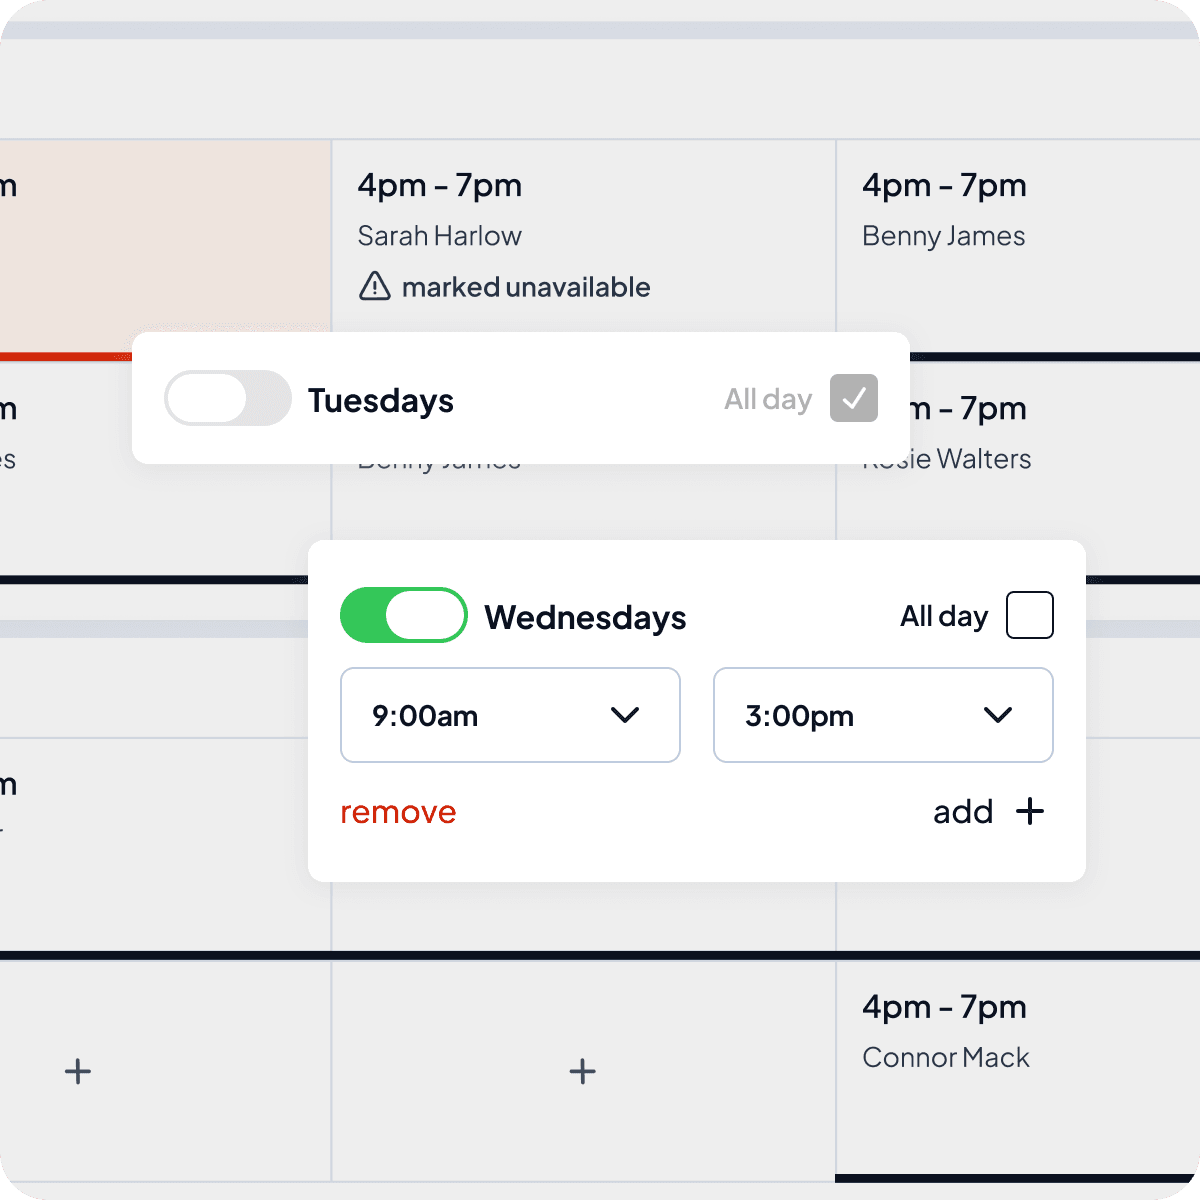Click the red remove link
The height and width of the screenshot is (1200, 1200).
[398, 812]
